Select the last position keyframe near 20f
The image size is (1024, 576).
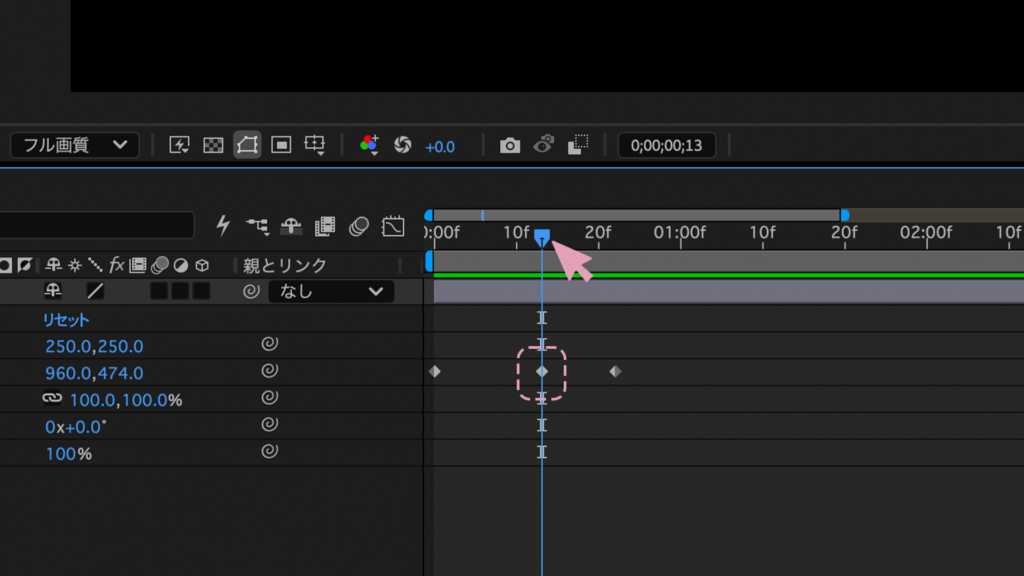[x=615, y=372]
